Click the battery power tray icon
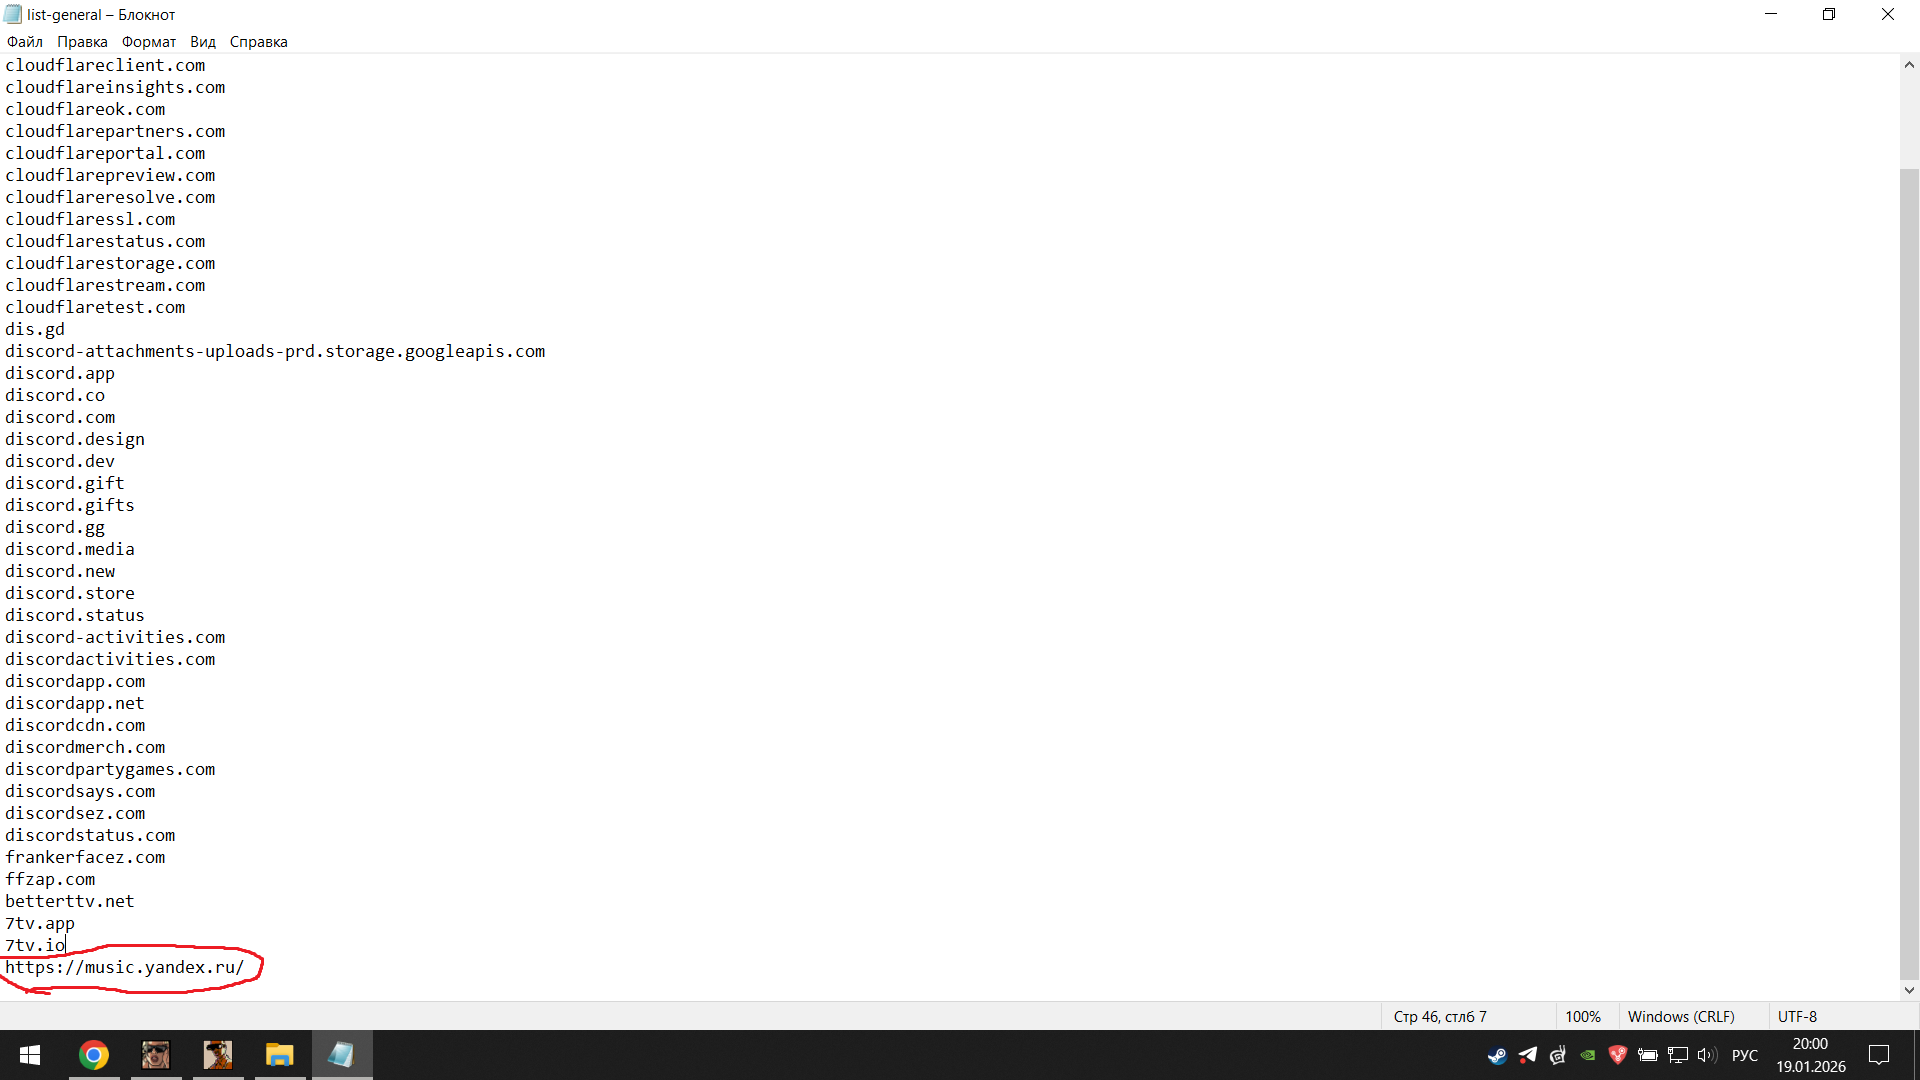The height and width of the screenshot is (1080, 1920). pyautogui.click(x=1648, y=1055)
